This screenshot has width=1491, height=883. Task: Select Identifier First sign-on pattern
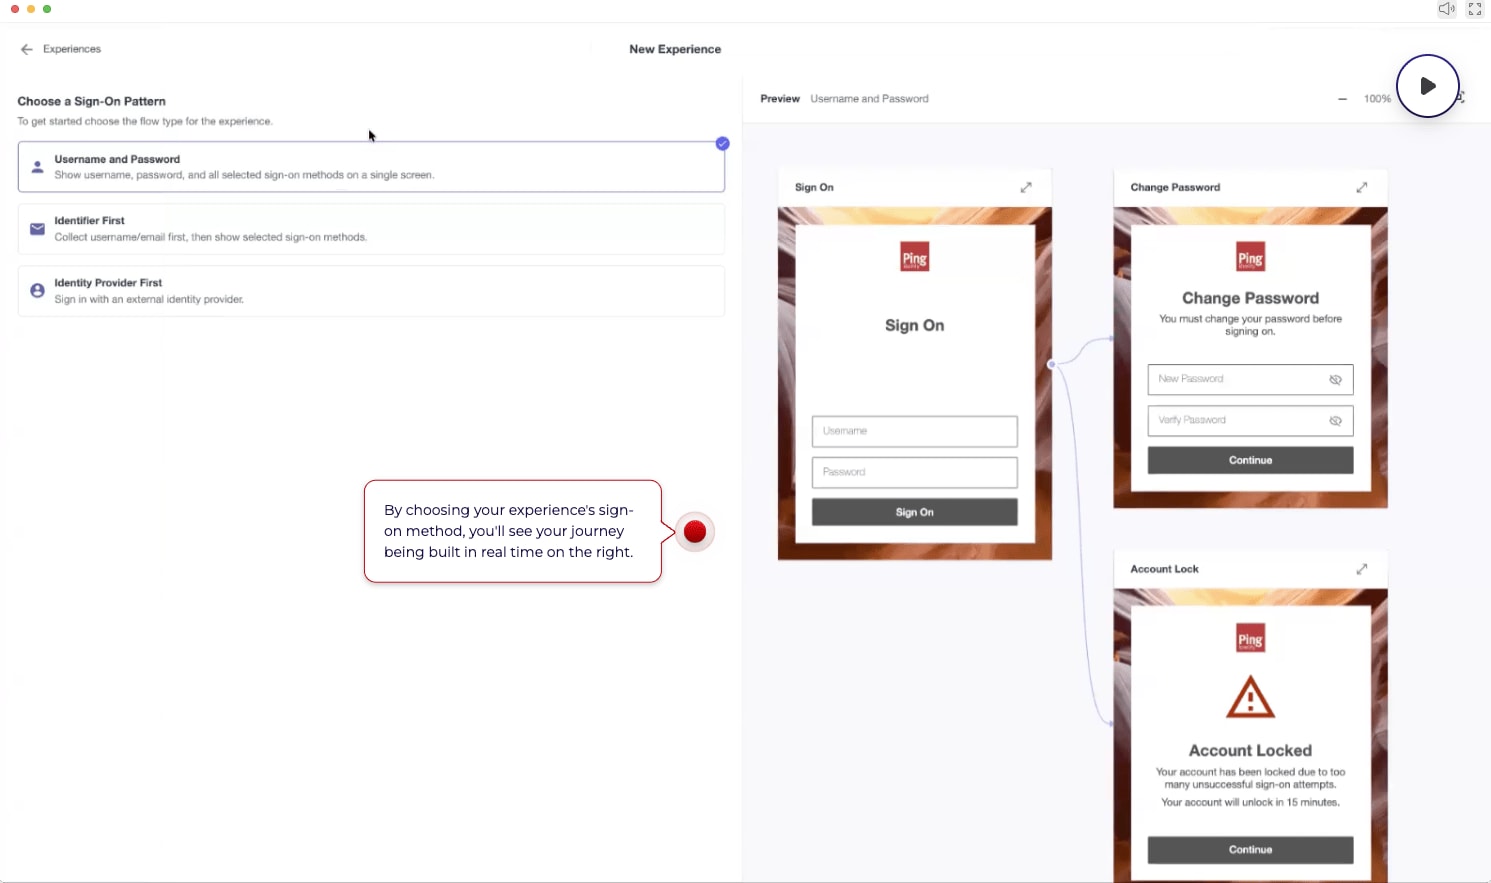[371, 229]
